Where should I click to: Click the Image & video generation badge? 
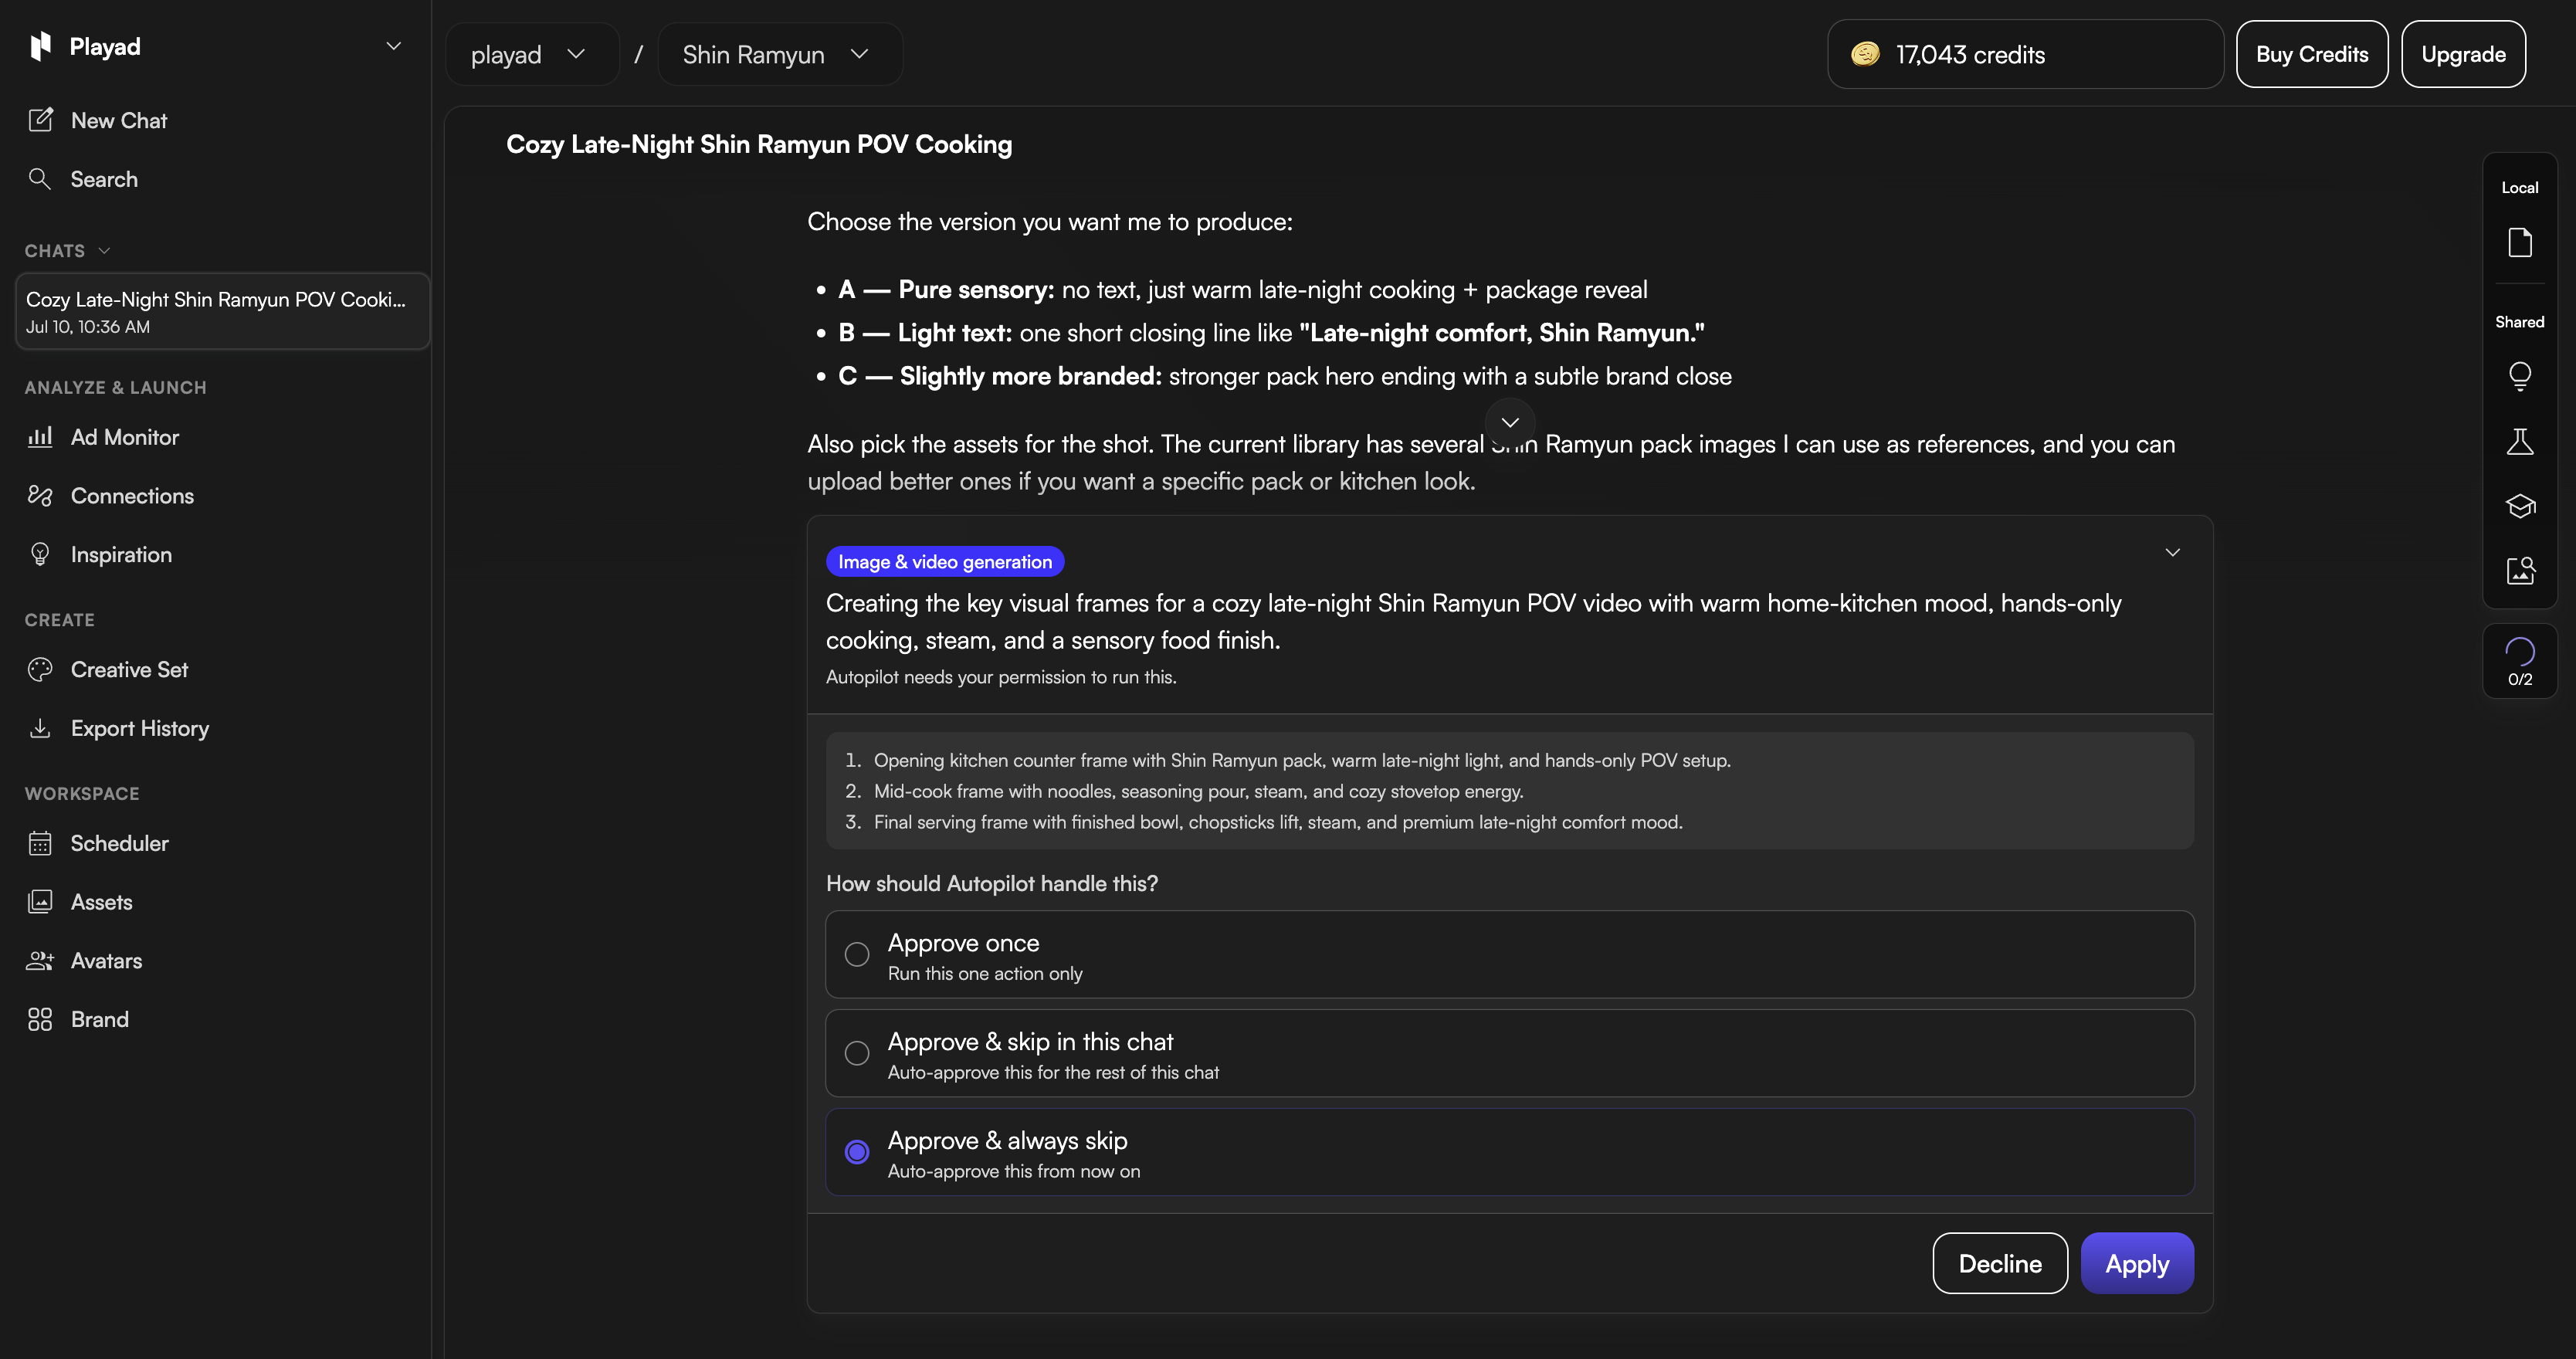point(945,562)
